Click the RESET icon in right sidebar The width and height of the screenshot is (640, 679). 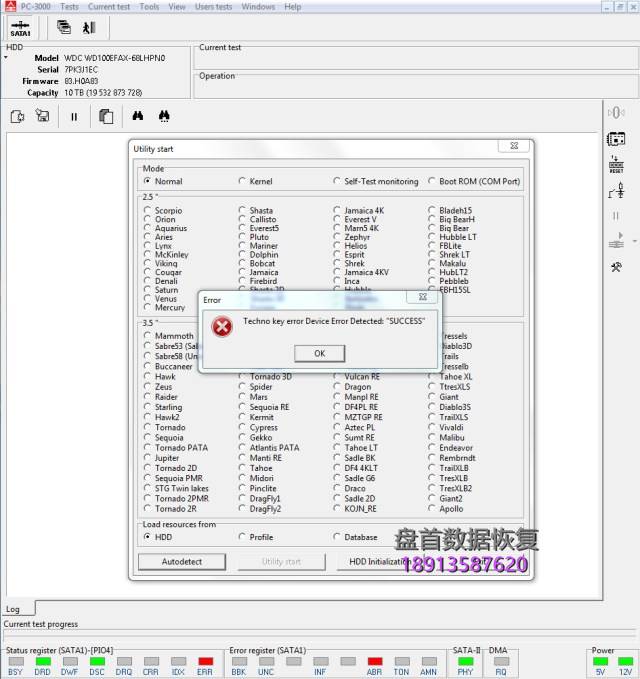pyautogui.click(x=616, y=165)
